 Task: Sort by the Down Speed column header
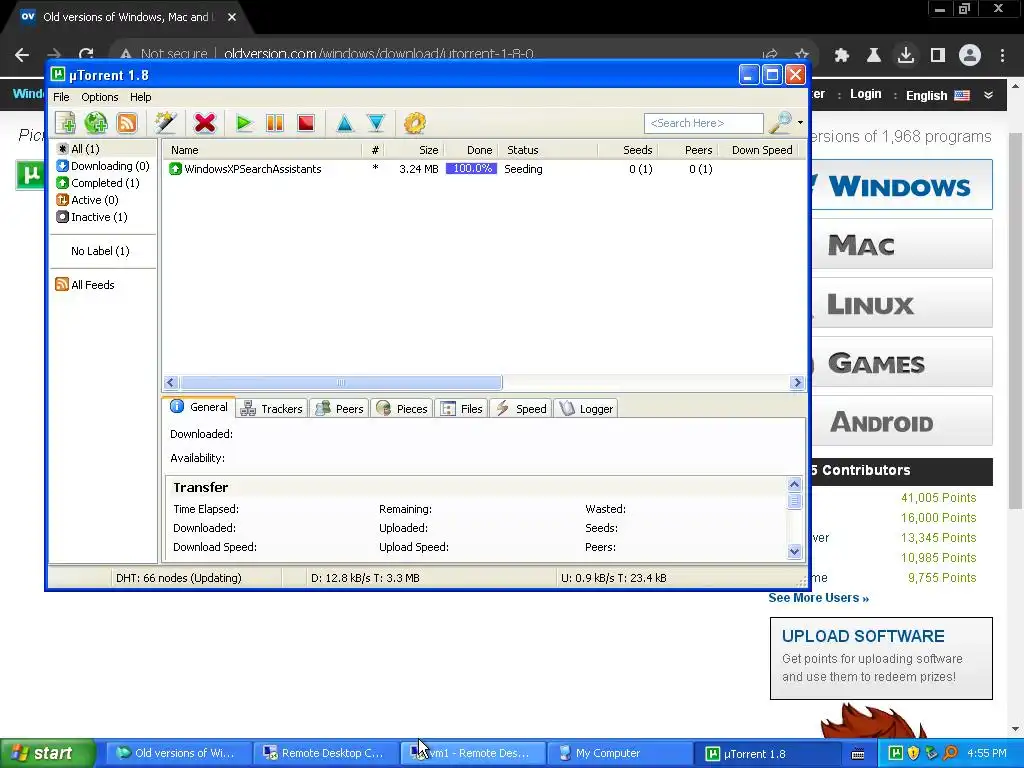click(758, 150)
